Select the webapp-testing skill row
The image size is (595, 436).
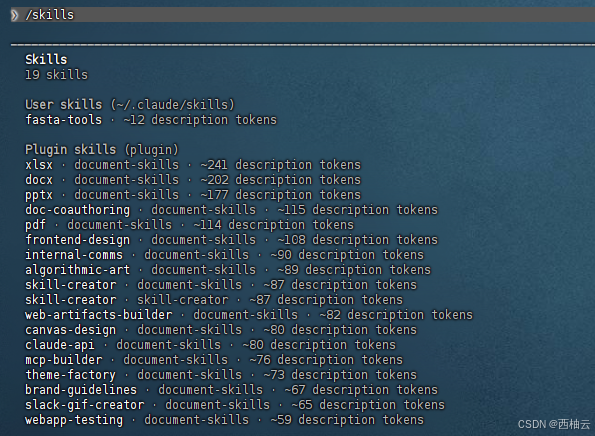(x=224, y=420)
